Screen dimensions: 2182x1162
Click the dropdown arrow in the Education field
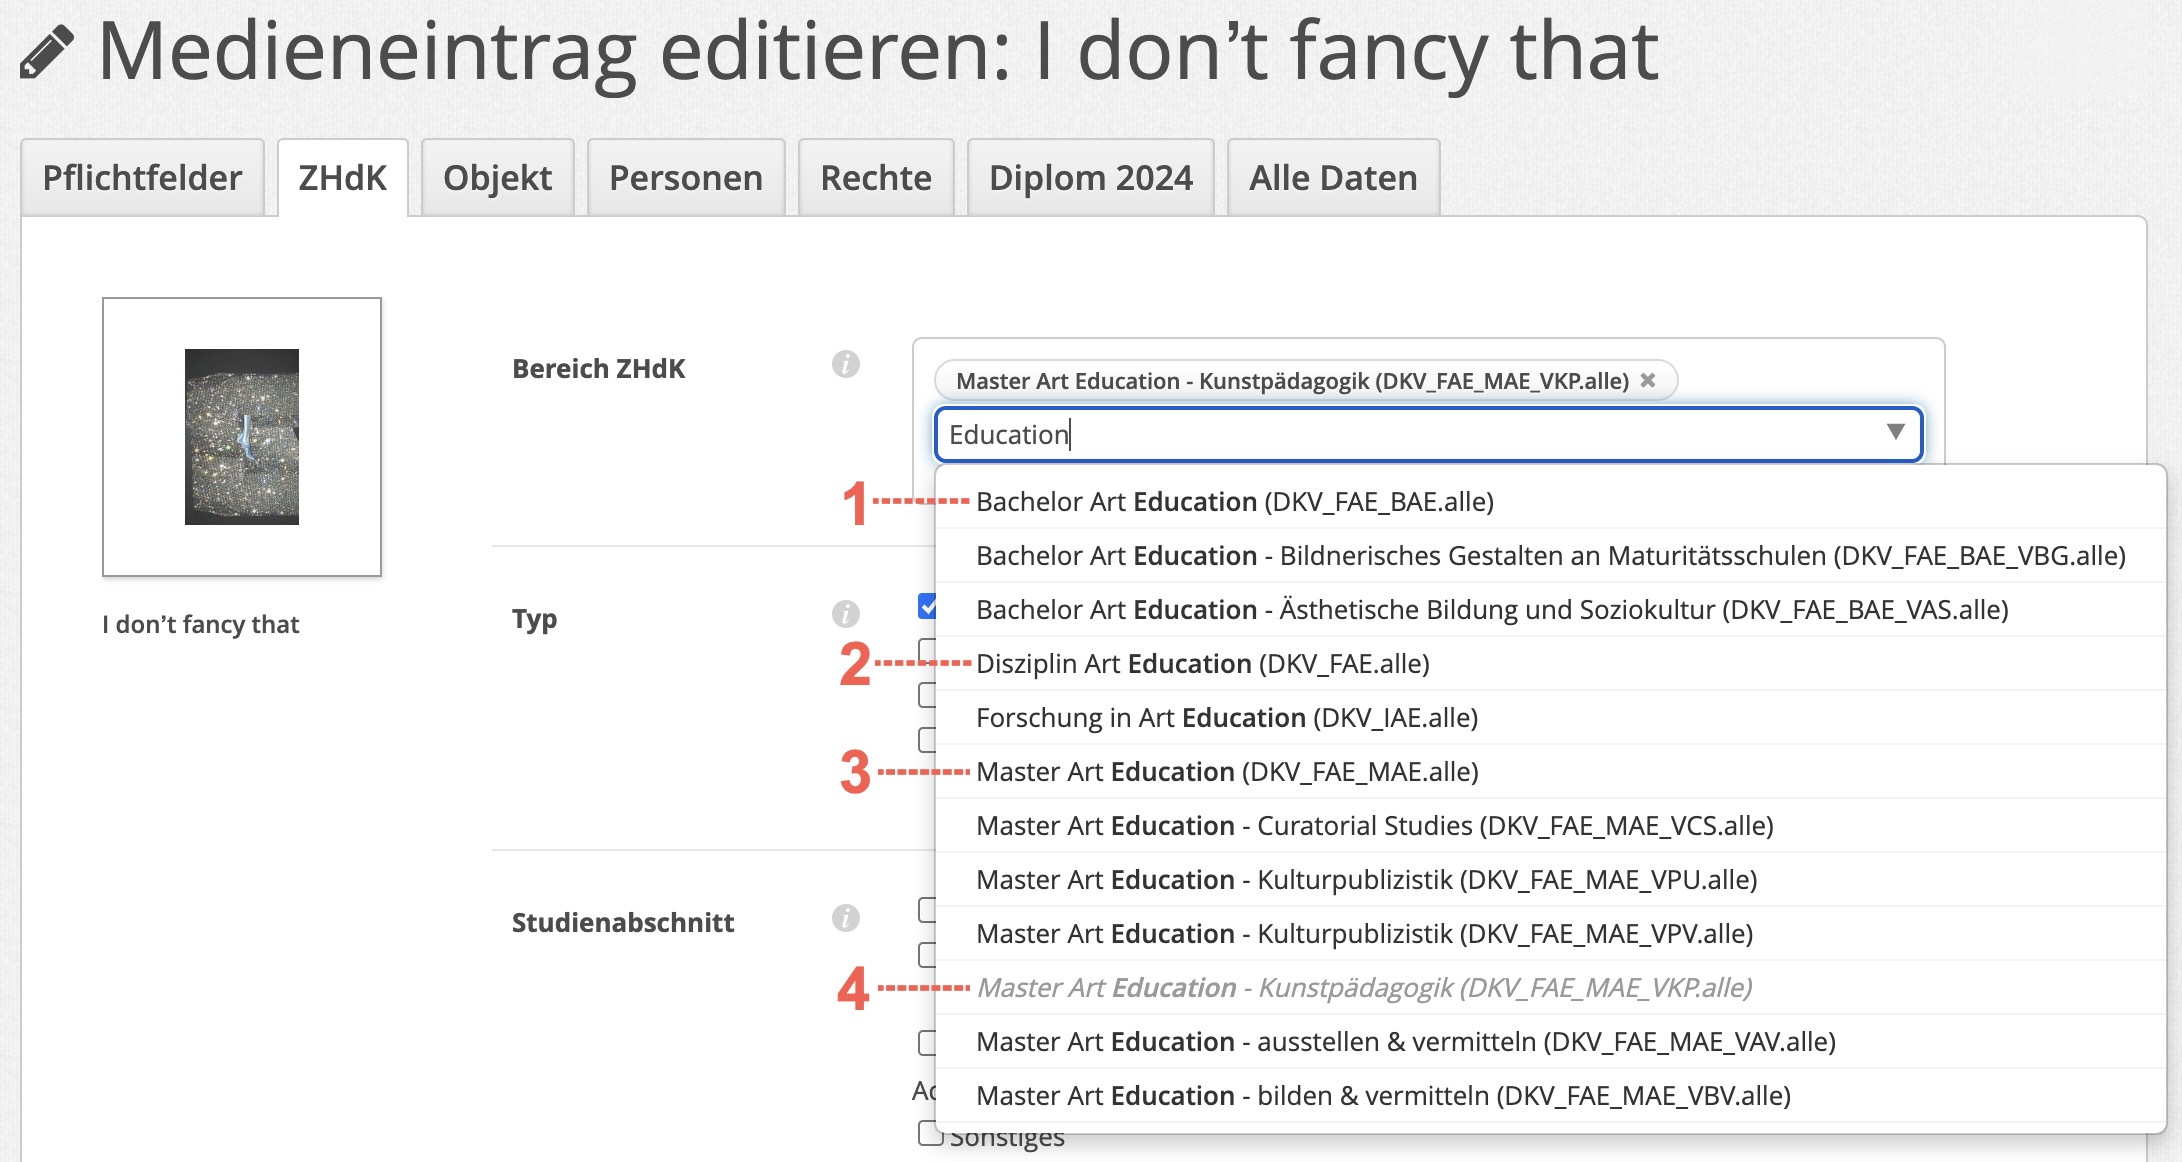click(x=1895, y=432)
